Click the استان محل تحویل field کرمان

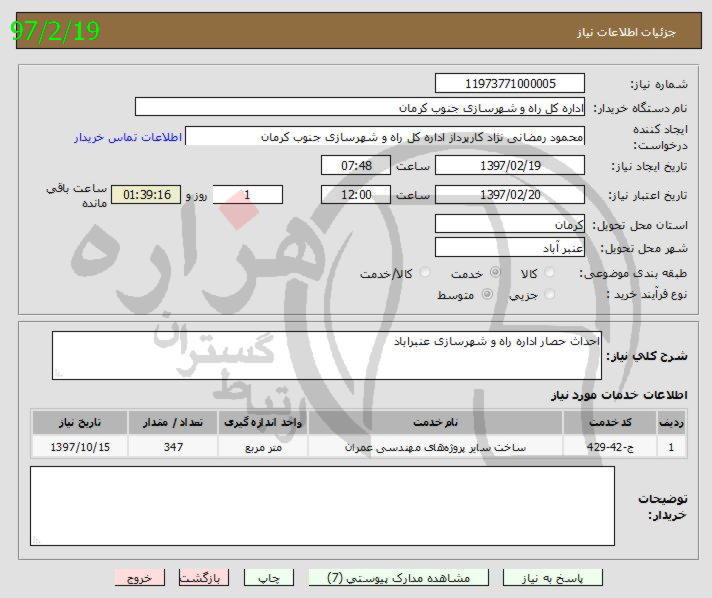[509, 224]
